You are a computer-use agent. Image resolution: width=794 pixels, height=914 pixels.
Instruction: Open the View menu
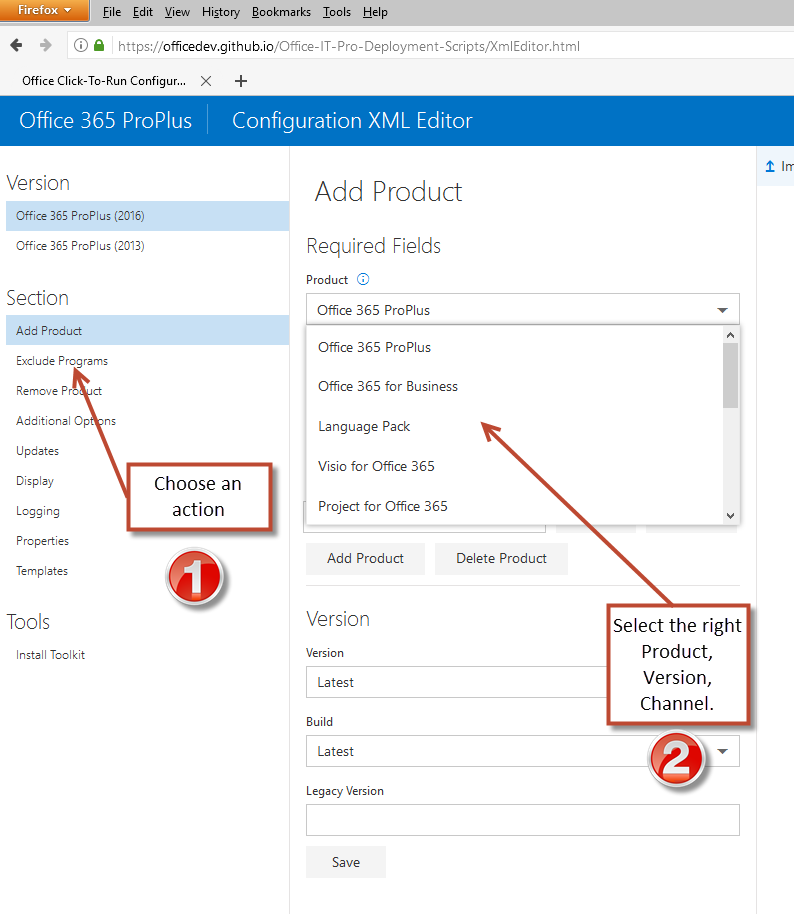click(x=177, y=12)
